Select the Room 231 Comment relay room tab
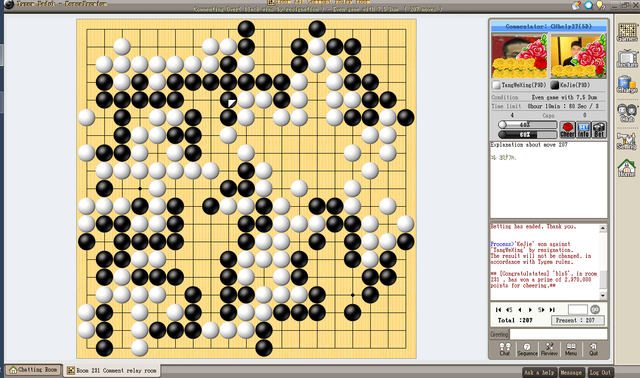 coord(112,371)
